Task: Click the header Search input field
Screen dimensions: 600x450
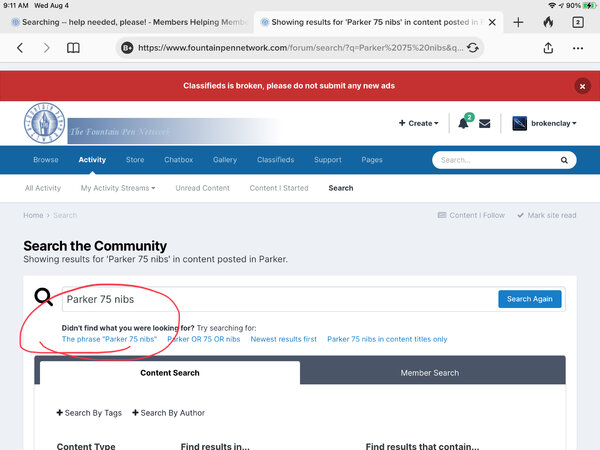Action: tap(497, 160)
